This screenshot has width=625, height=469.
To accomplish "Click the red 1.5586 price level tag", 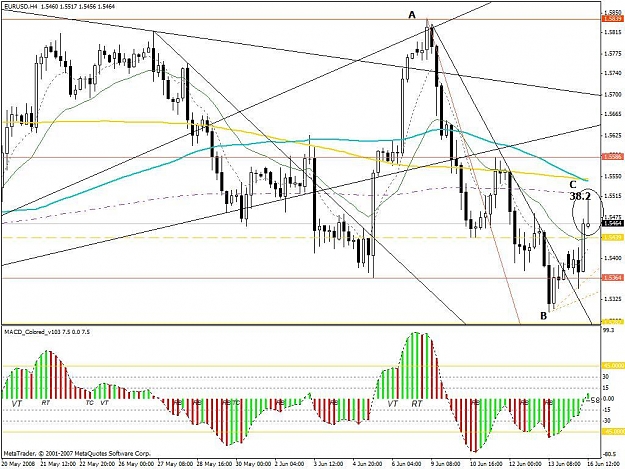I will click(x=613, y=157).
